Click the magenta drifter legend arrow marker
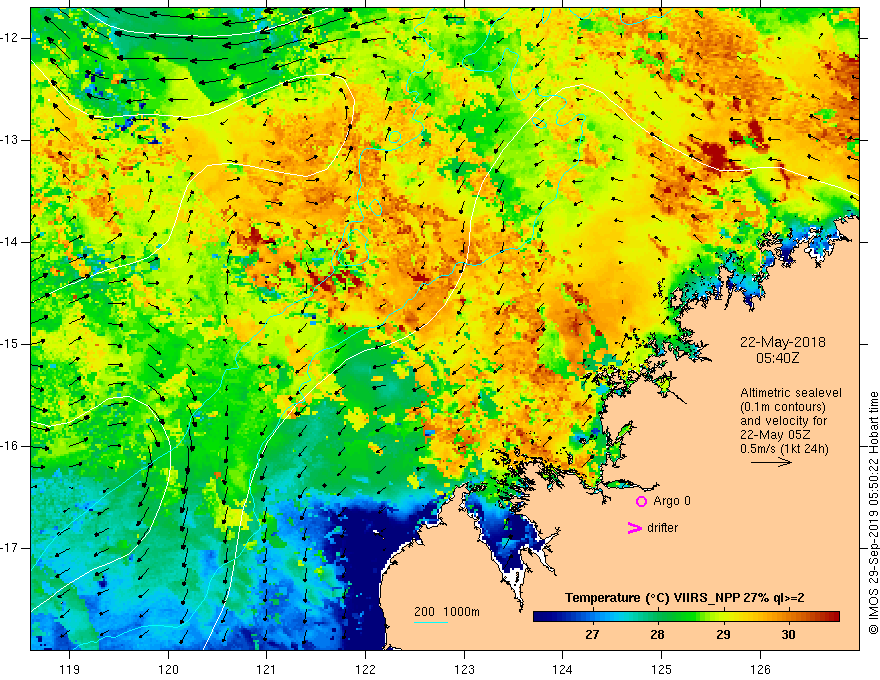Viewport: 880px width, 680px height. (634, 528)
